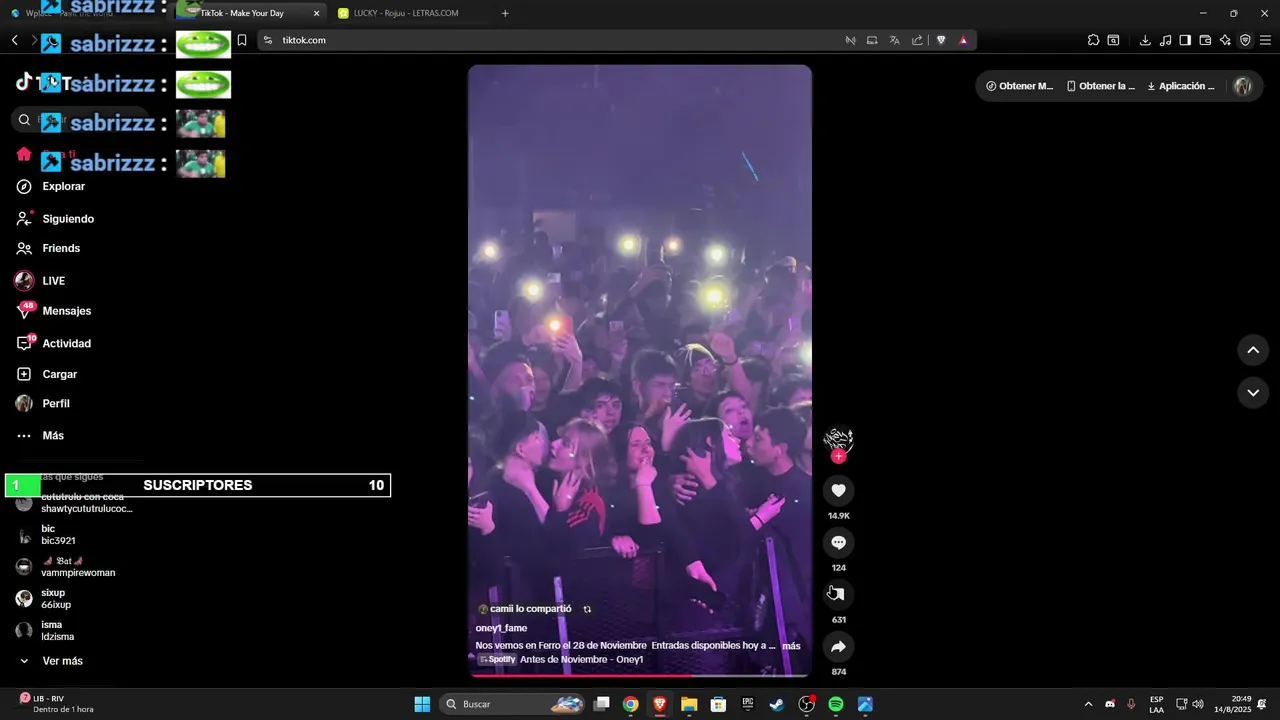1280x720 pixels.
Task: Click the video progress bar
Action: point(640,676)
